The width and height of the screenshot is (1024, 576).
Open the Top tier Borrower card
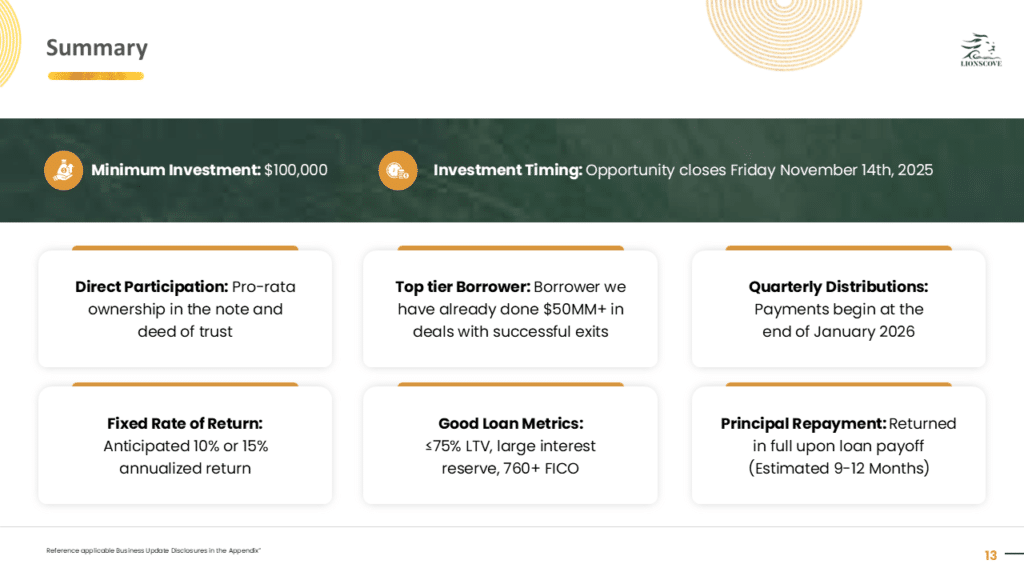tap(510, 309)
